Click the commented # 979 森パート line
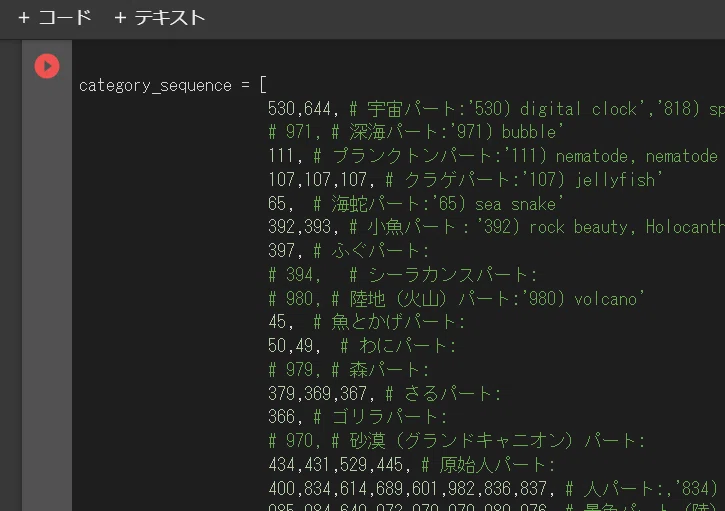This screenshot has height=511, width=725. 349,370
